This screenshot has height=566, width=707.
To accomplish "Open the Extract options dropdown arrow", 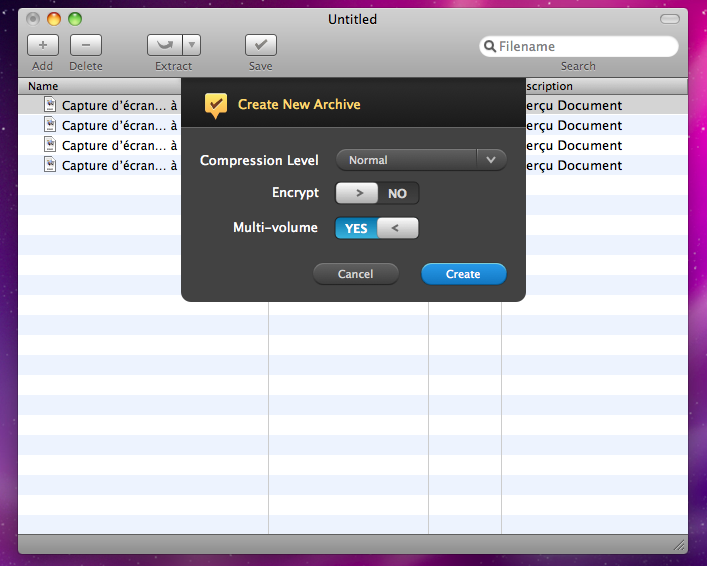I will click(x=192, y=45).
